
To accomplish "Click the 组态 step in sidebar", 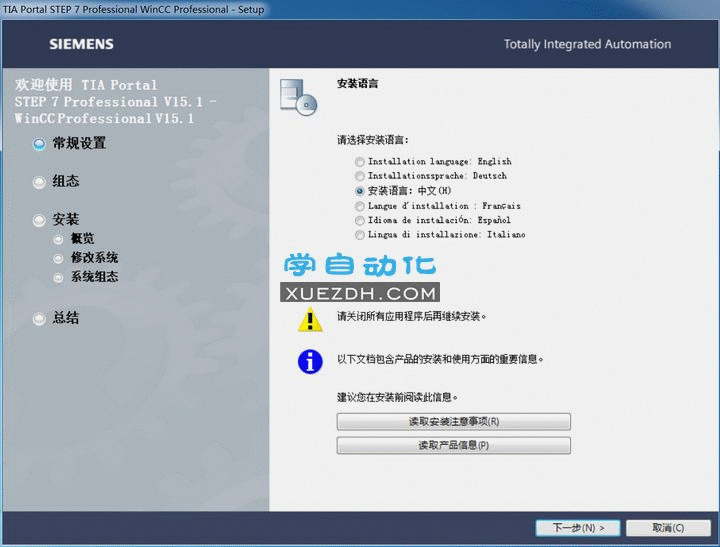I will (56, 181).
